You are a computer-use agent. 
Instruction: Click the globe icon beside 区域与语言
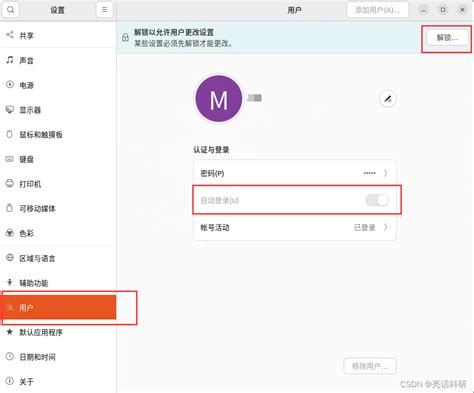[10, 258]
